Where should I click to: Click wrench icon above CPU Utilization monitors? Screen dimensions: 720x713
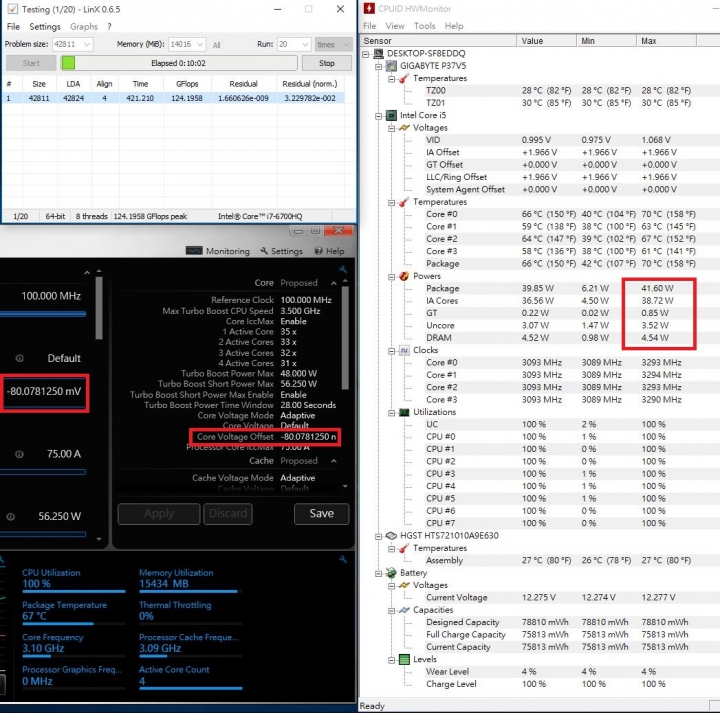point(343,559)
